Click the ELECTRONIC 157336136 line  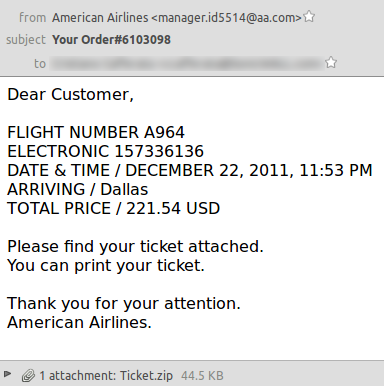(x=105, y=151)
